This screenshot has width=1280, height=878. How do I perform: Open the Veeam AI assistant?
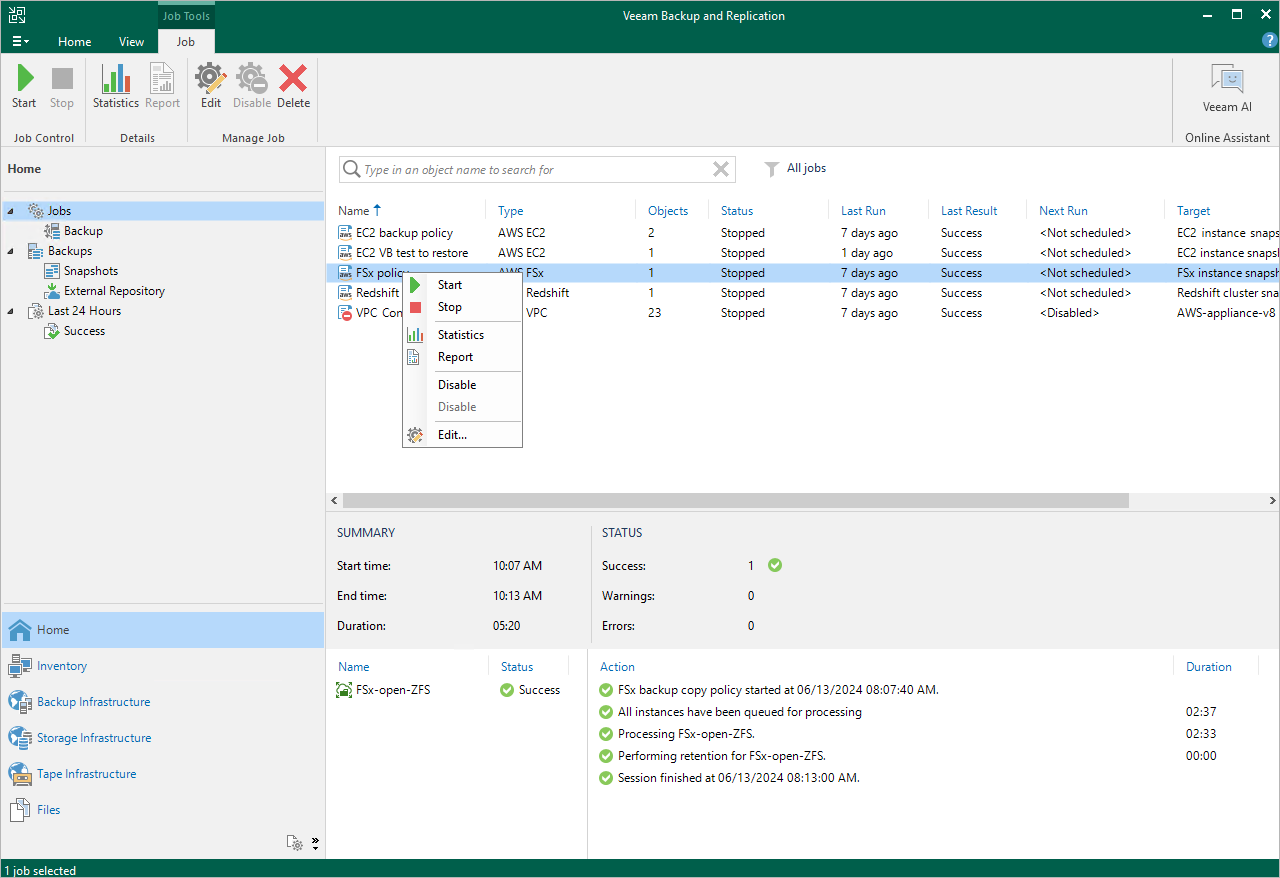point(1227,89)
